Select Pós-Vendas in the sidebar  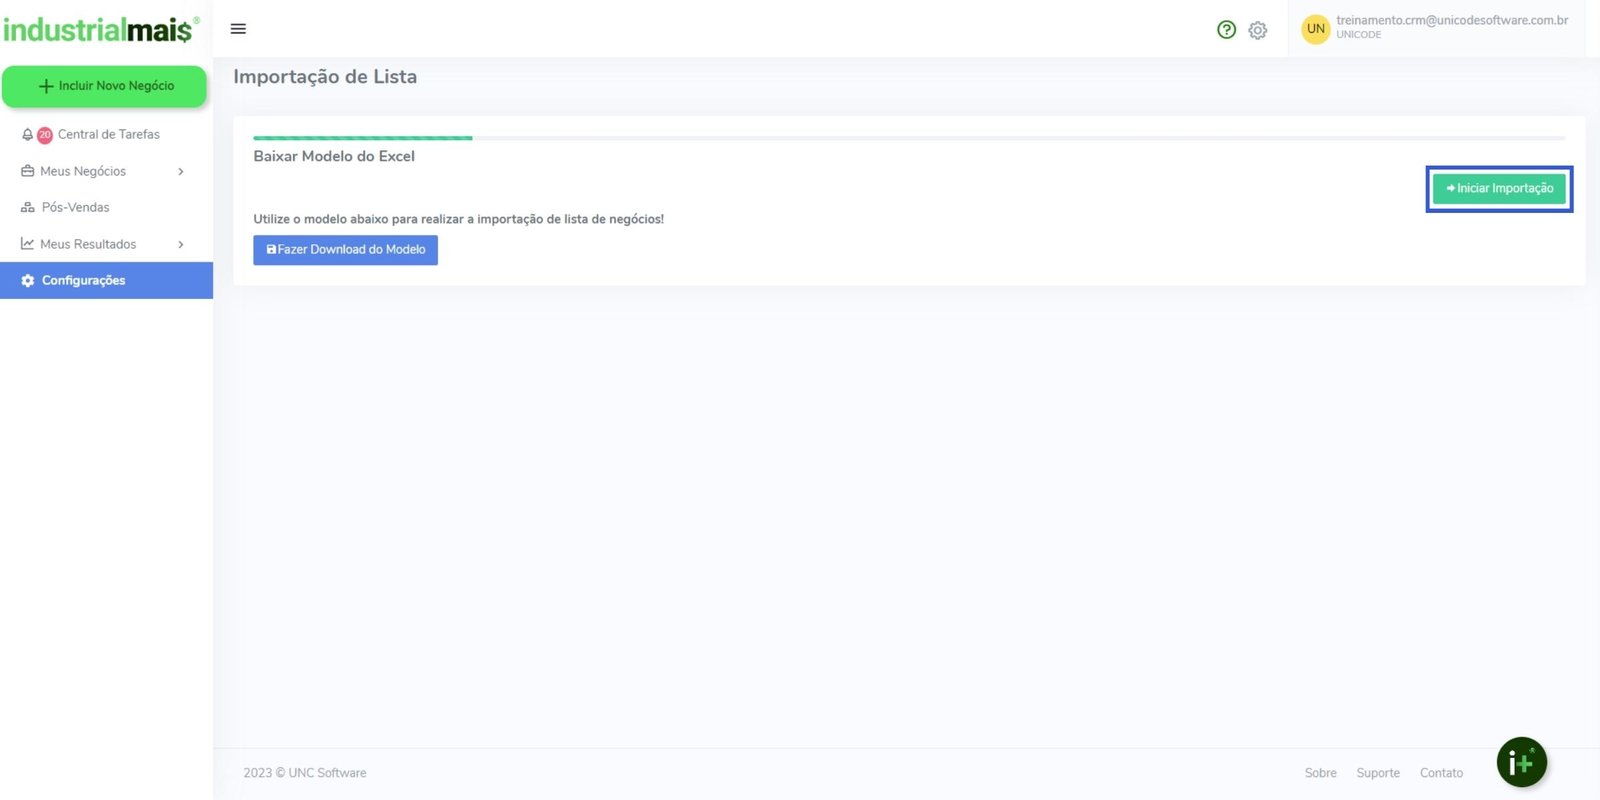[75, 208]
